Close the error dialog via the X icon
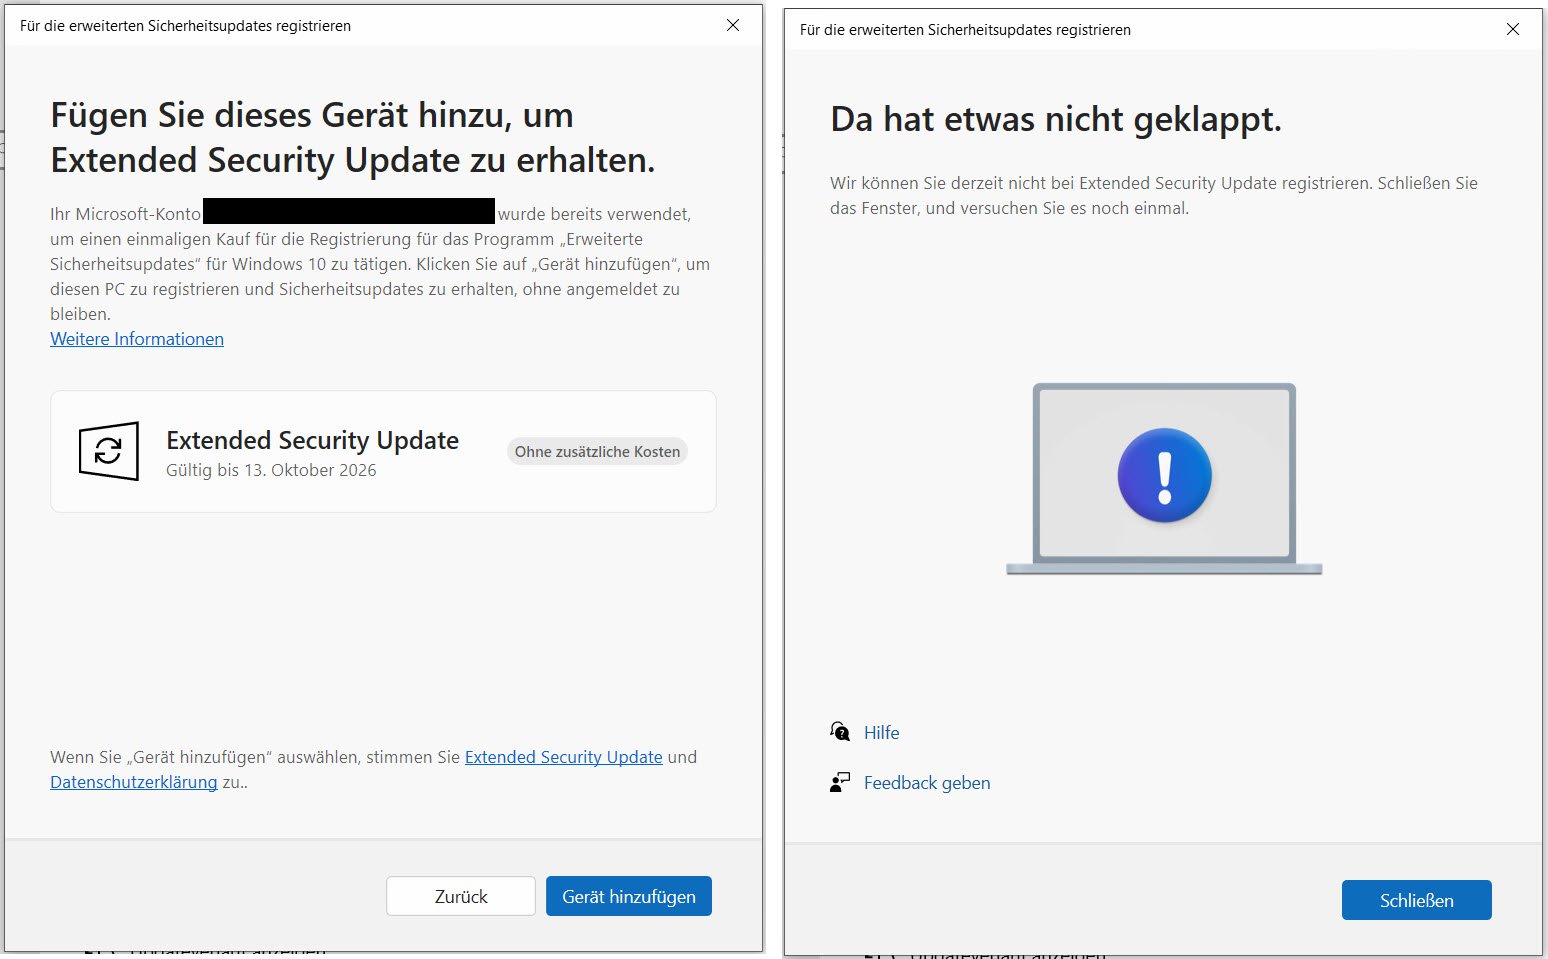This screenshot has height=959, width=1548. coord(1513,29)
